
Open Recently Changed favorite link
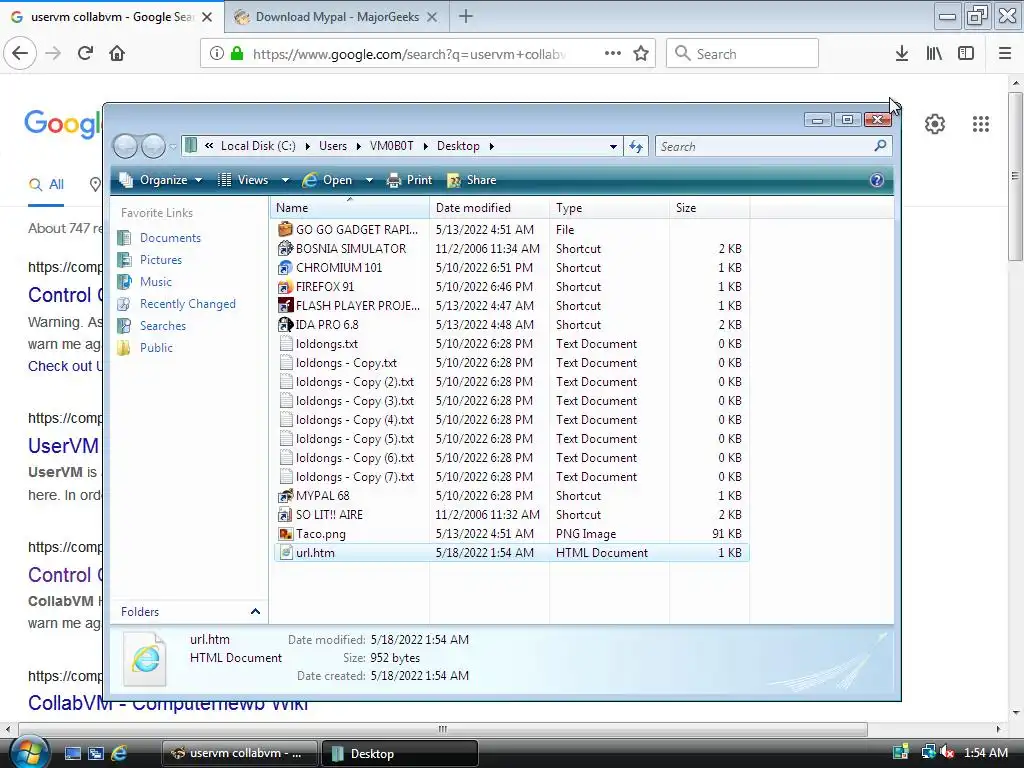187,304
